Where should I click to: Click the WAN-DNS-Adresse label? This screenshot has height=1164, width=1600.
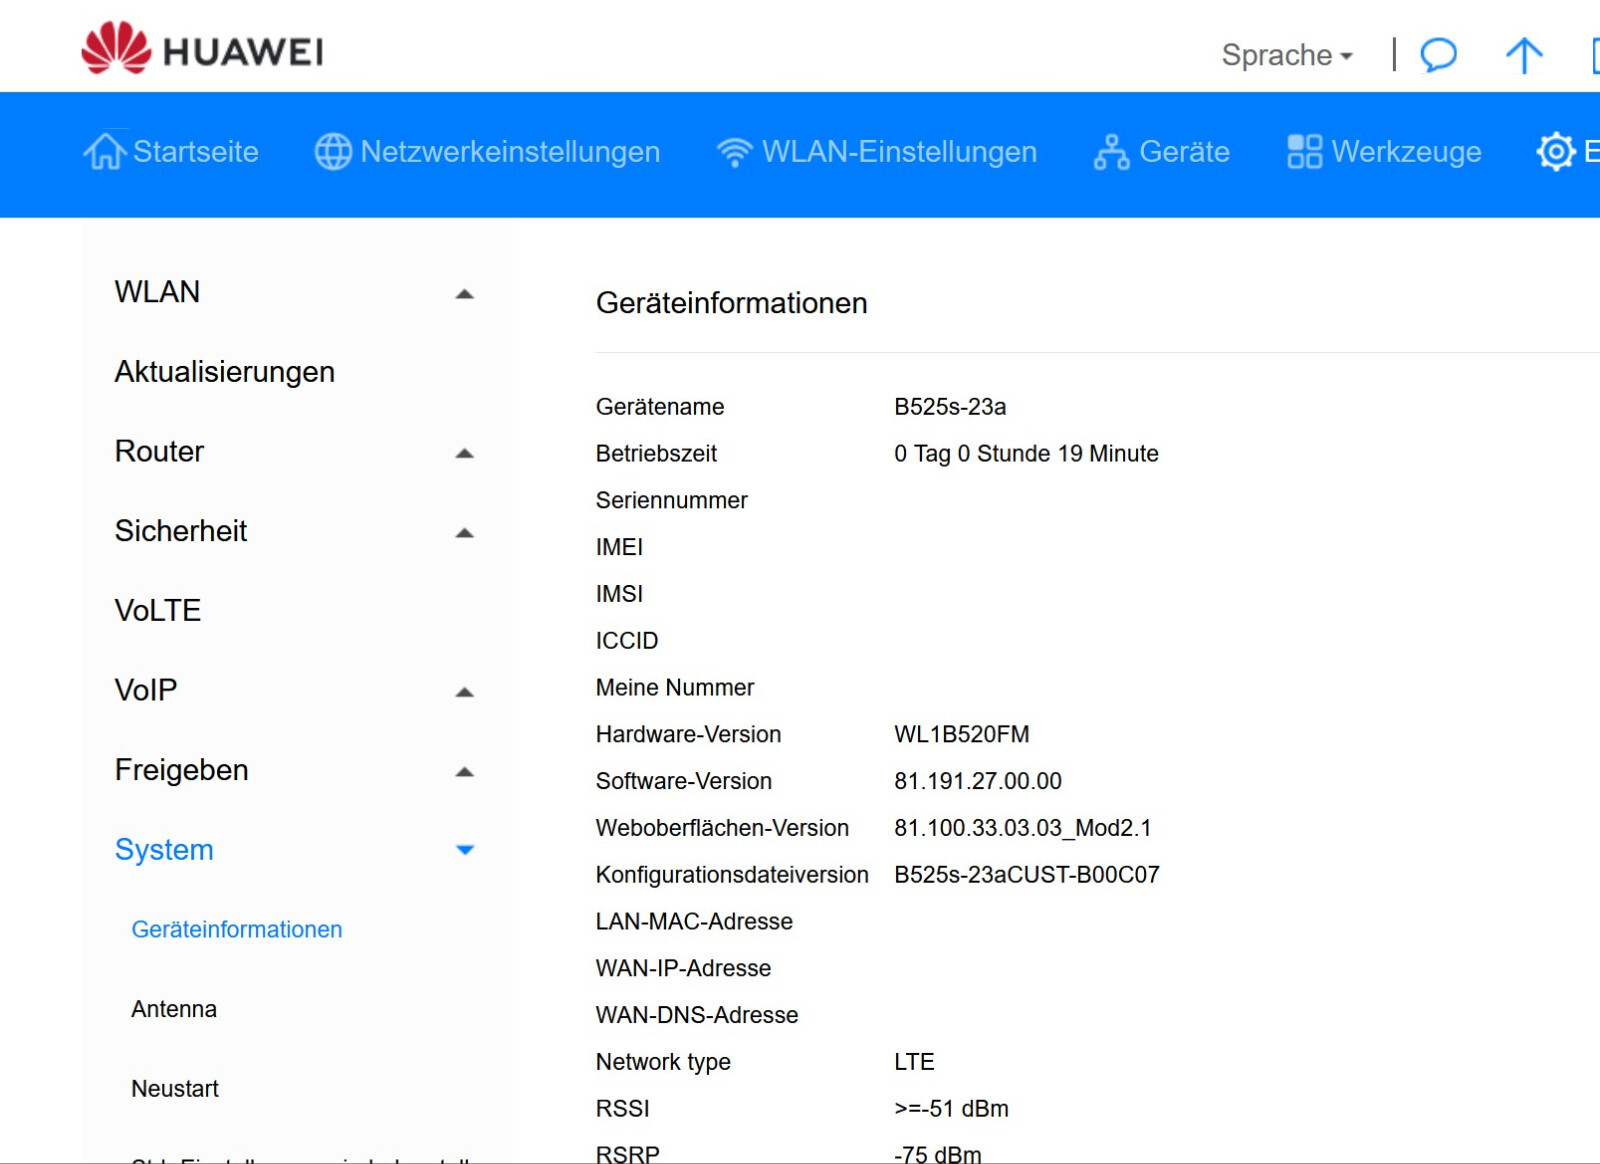(697, 1016)
